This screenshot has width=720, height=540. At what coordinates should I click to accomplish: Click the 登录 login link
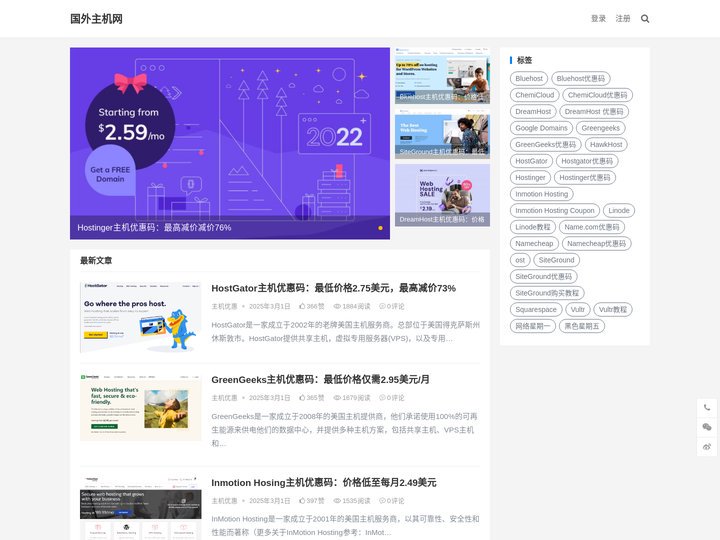pos(598,18)
